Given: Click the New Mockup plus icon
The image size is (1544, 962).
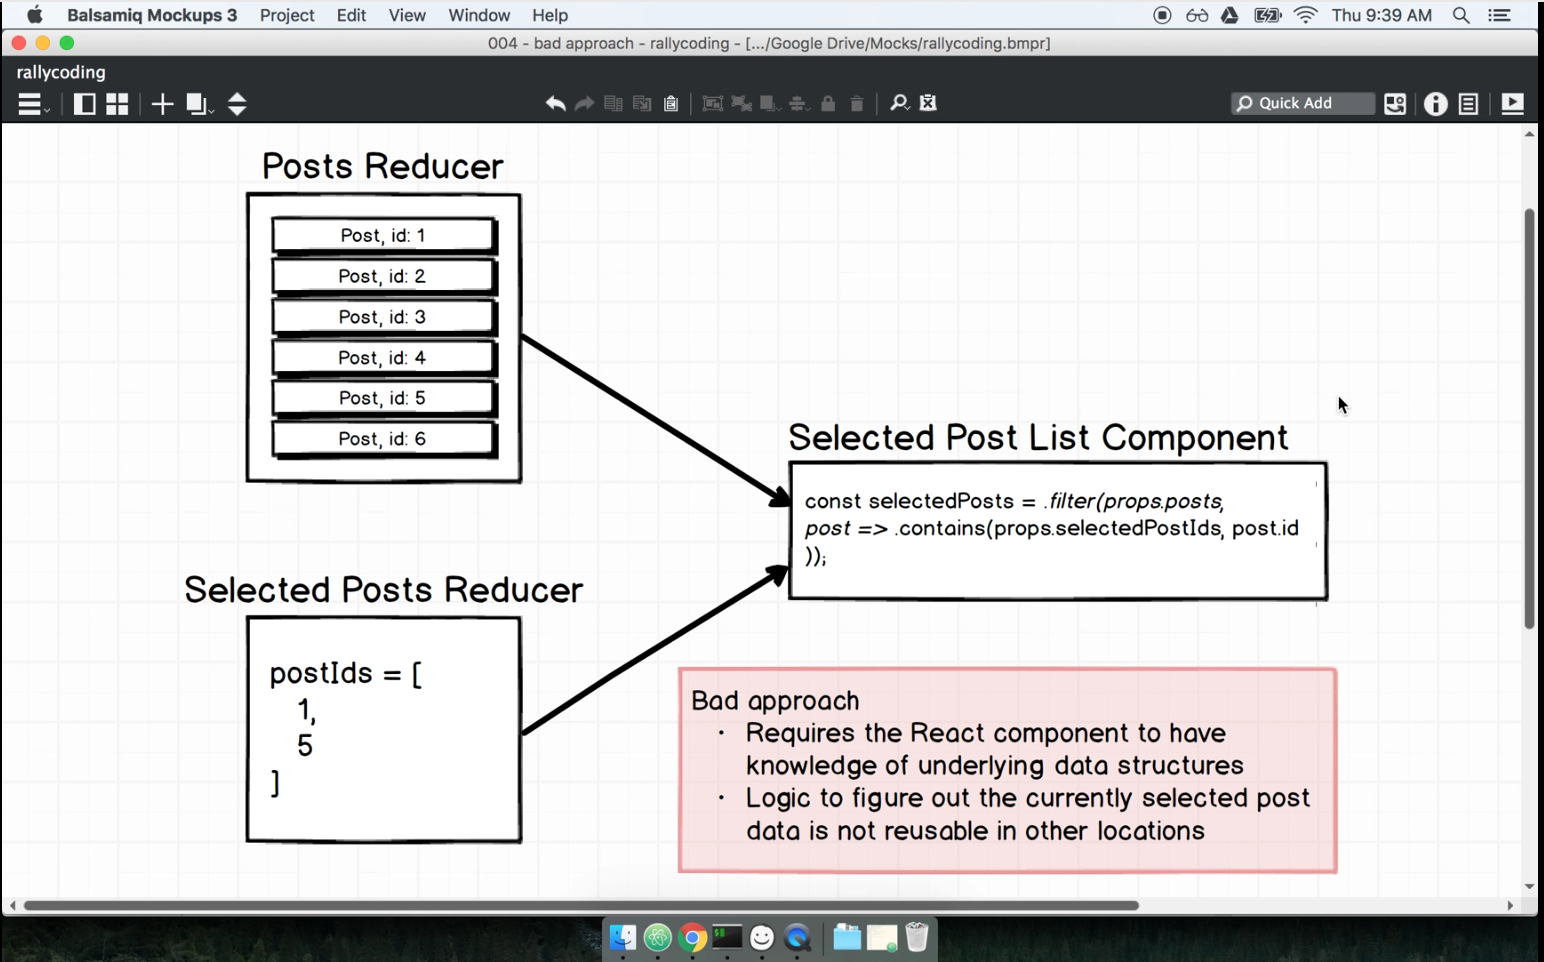Looking at the screenshot, I should click(x=161, y=104).
